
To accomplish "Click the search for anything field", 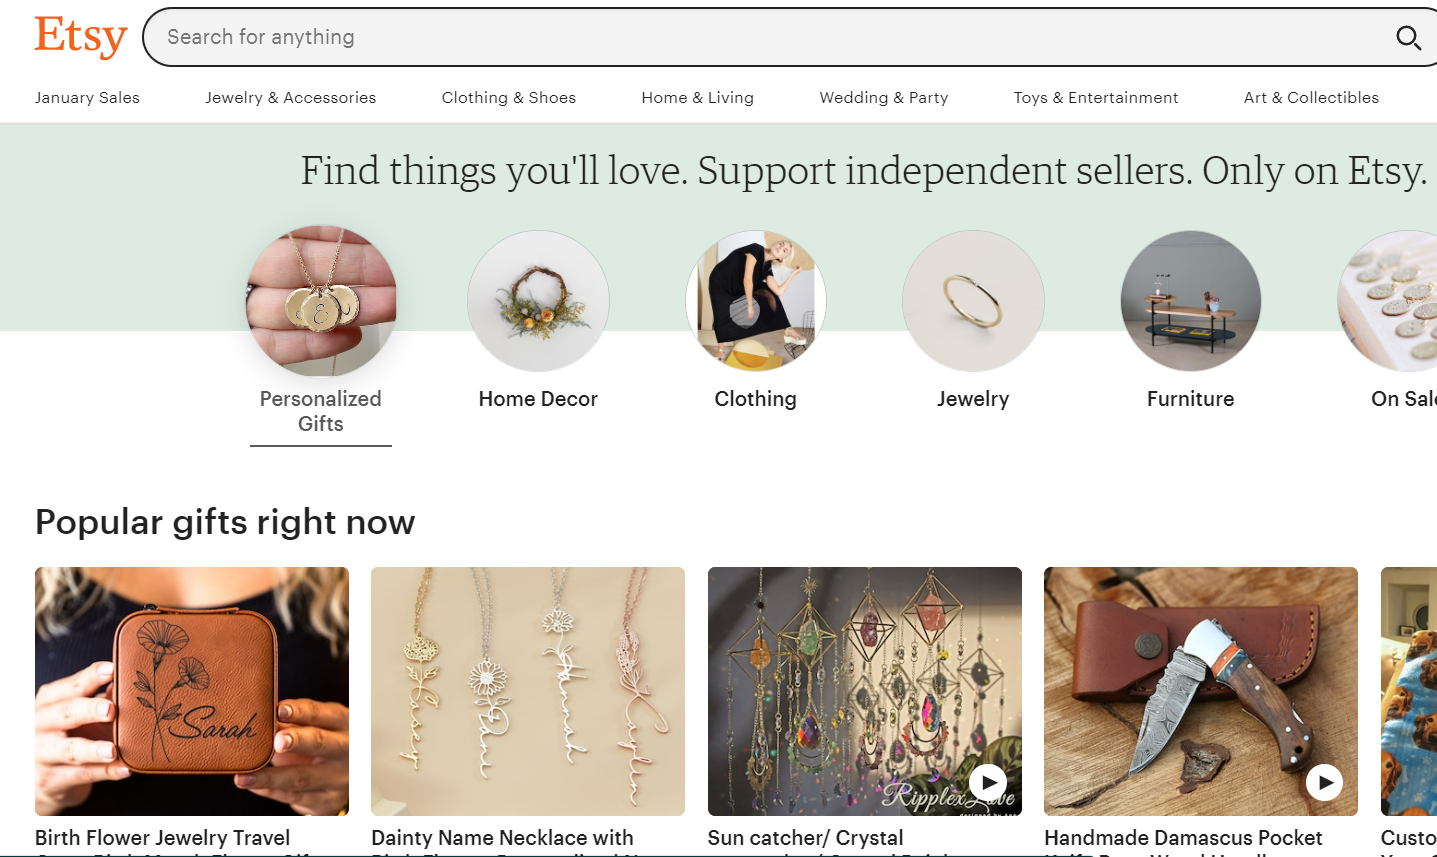I will [x=700, y=37].
